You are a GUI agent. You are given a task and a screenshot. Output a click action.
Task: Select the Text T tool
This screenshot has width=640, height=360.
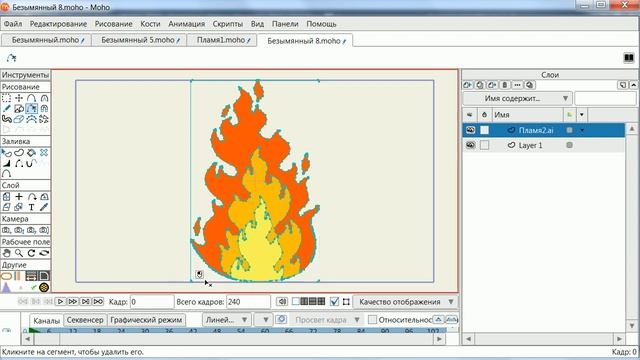click(31, 207)
